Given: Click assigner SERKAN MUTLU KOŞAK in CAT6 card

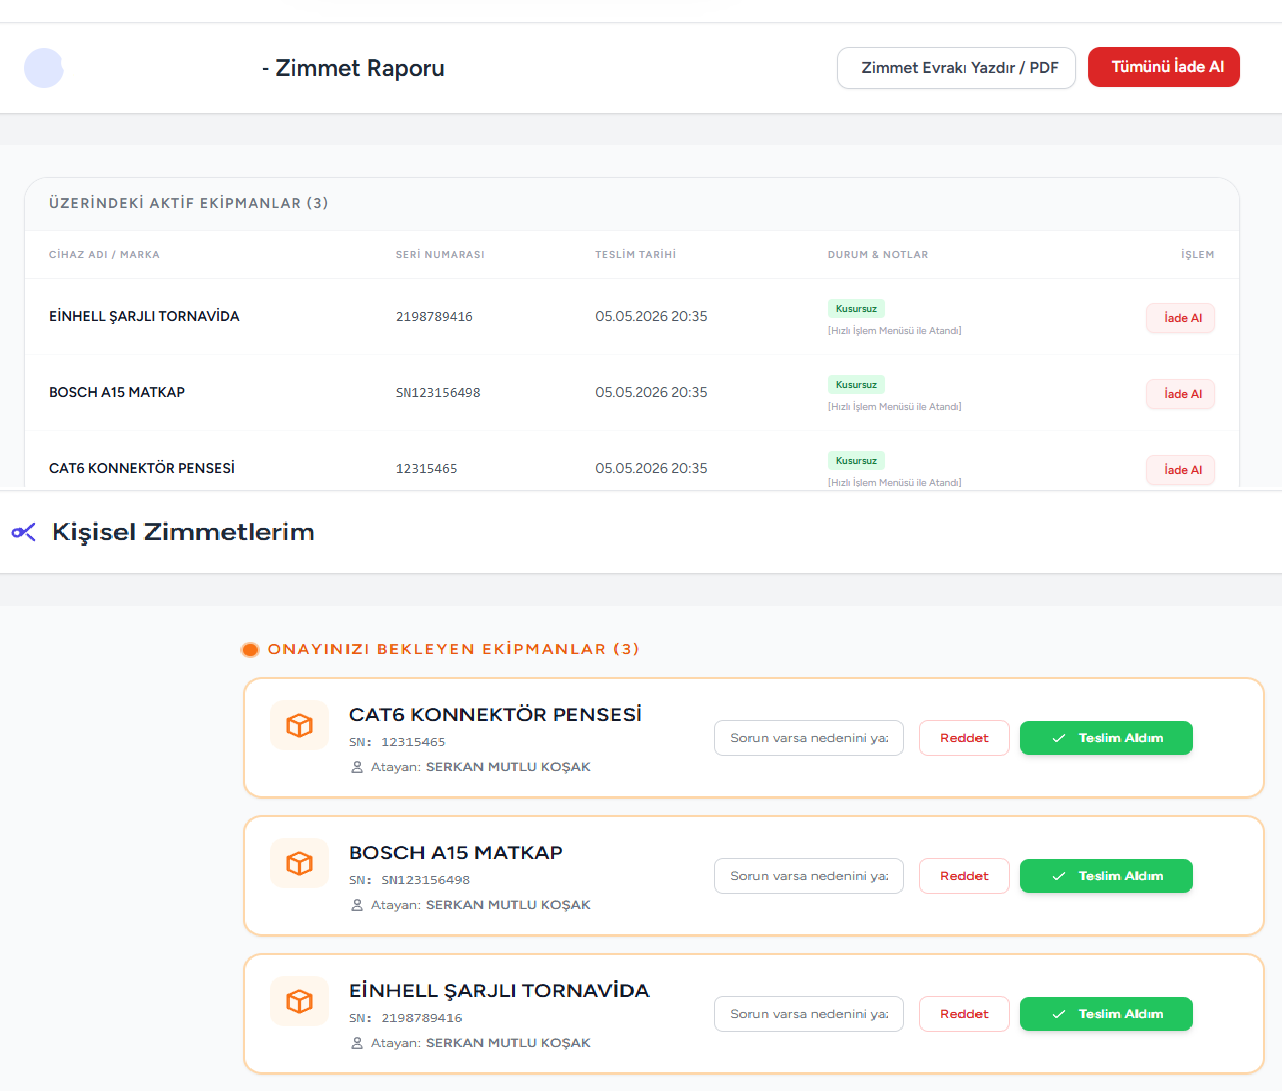Looking at the screenshot, I should point(508,767).
